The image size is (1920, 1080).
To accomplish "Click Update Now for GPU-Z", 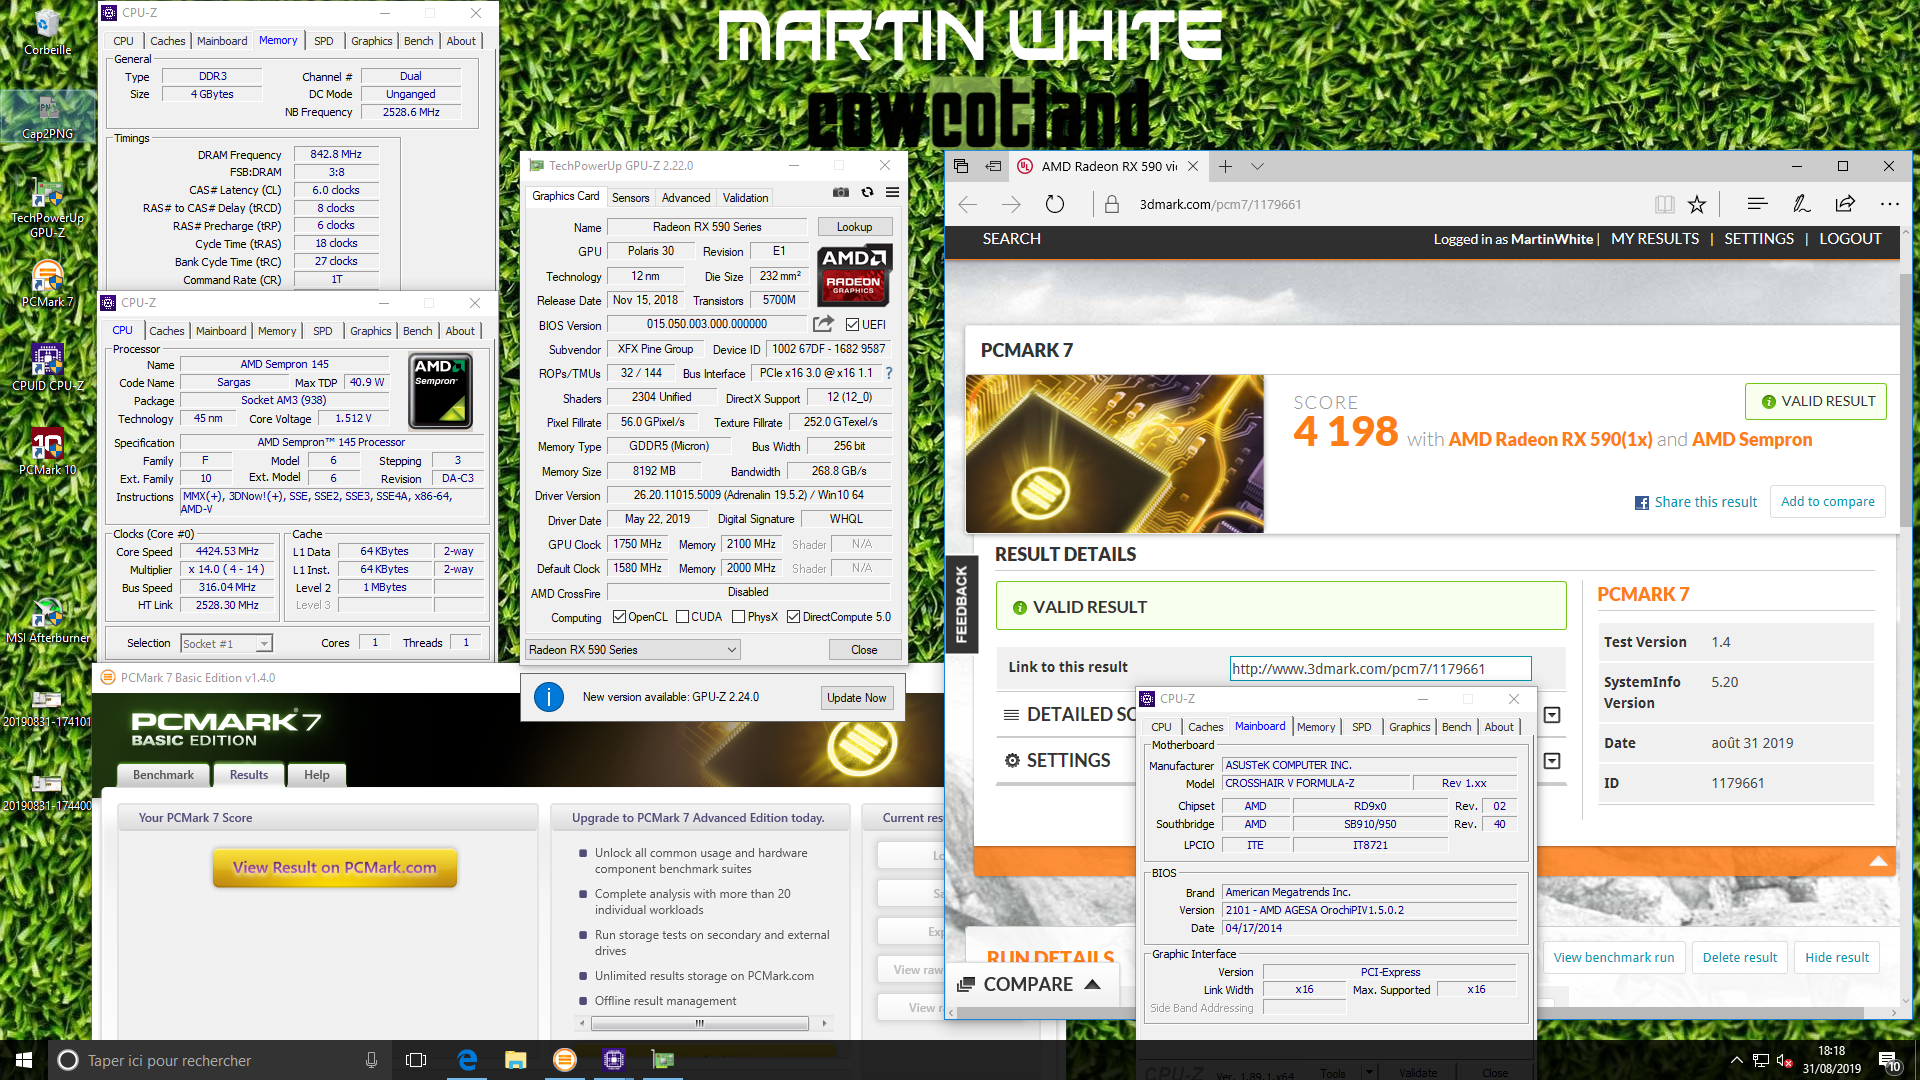I will 857,698.
